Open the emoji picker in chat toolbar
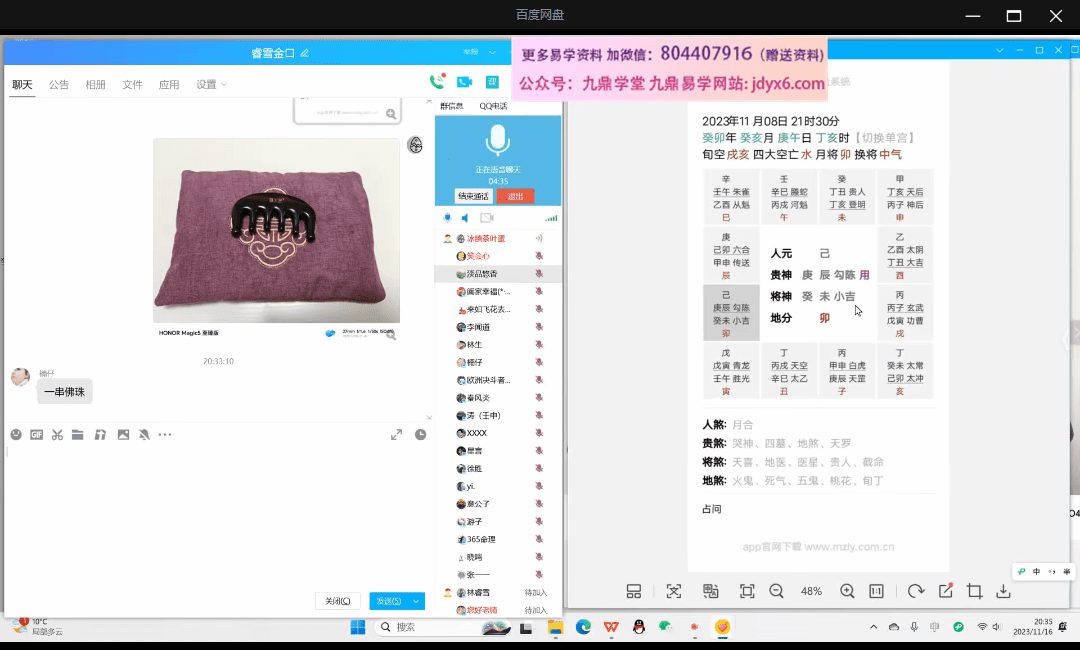This screenshot has height=650, width=1080. tap(16, 435)
